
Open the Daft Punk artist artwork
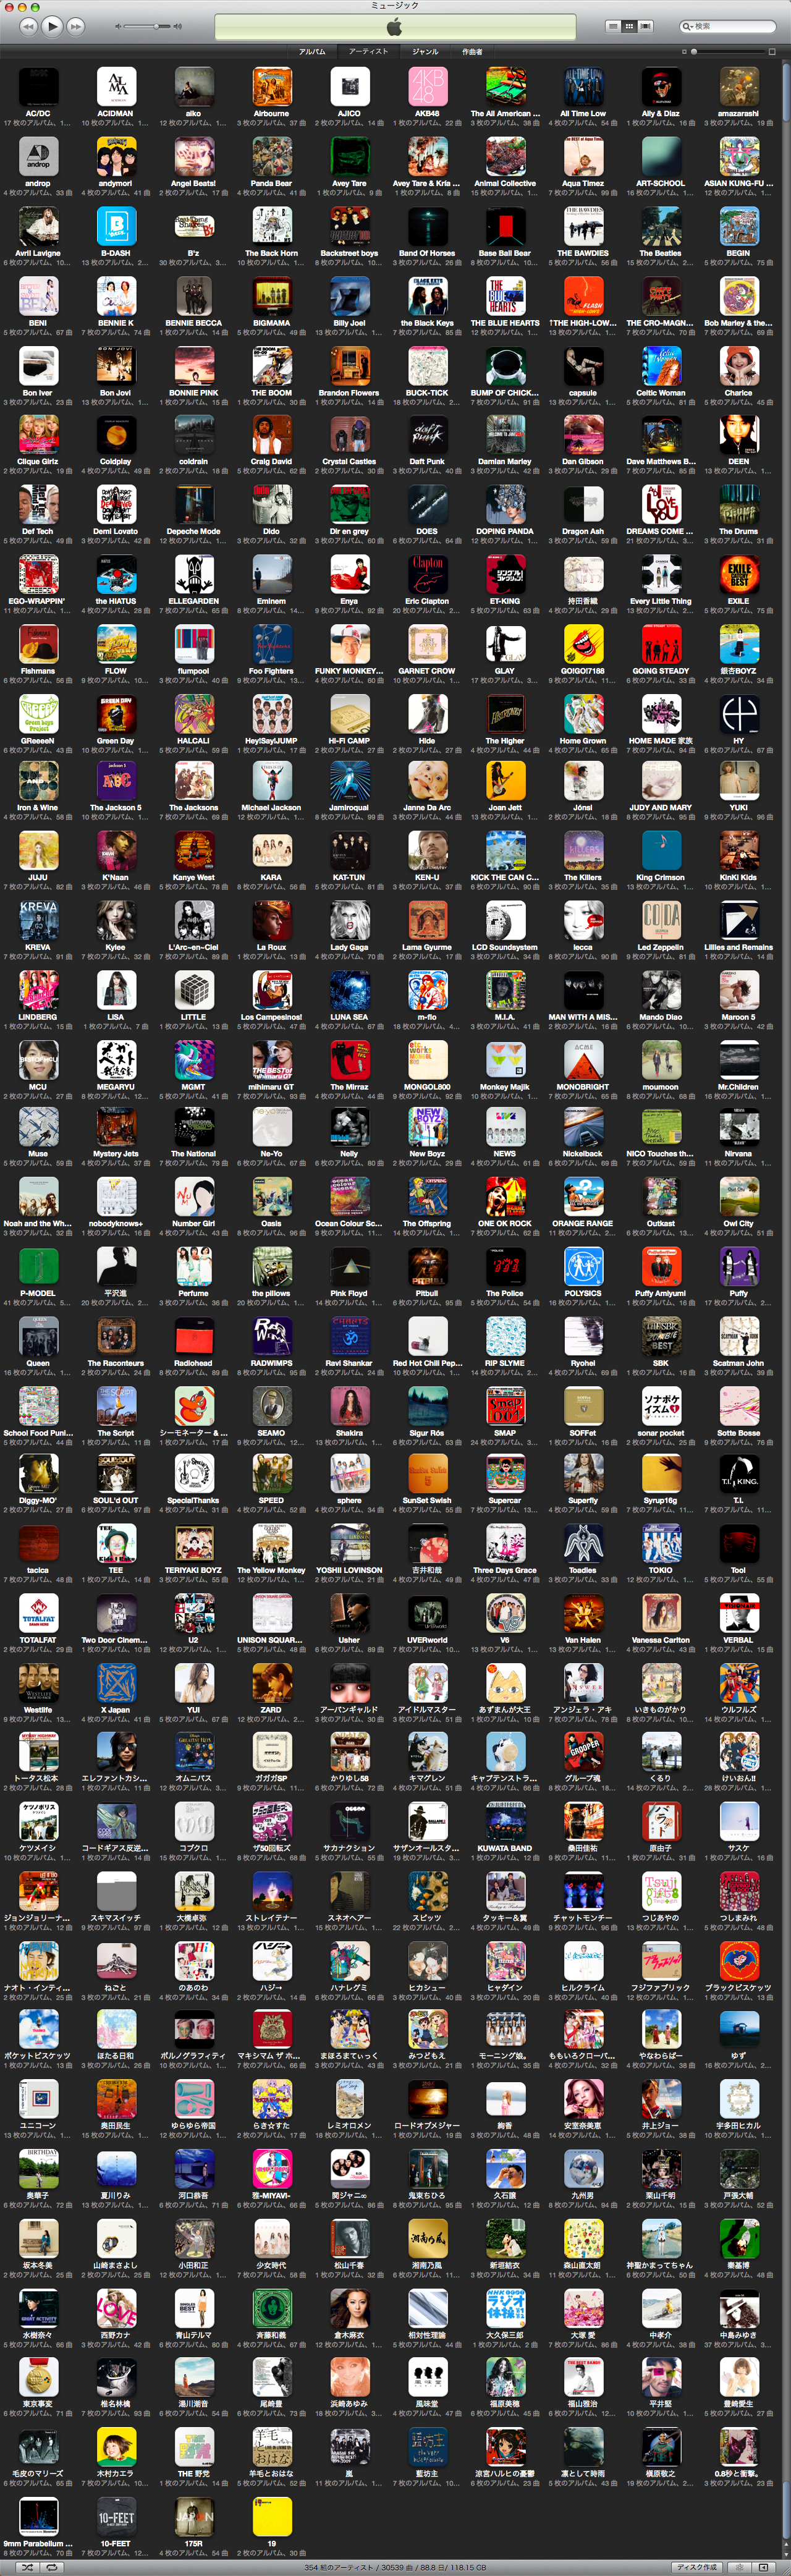427,436
